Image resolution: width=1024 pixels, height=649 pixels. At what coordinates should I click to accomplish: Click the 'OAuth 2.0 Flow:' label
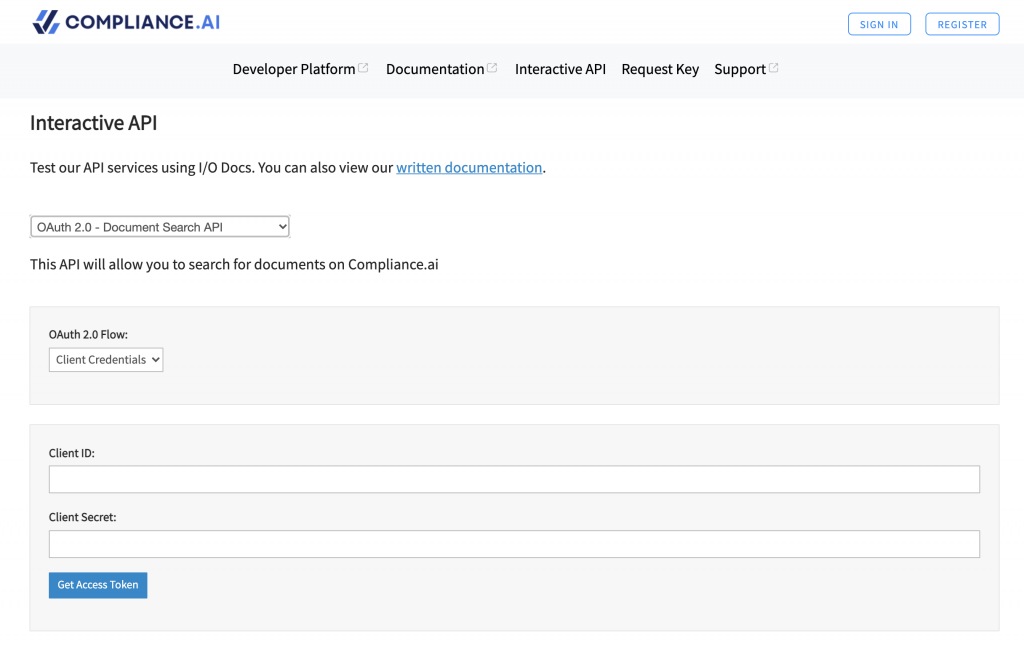tap(88, 334)
